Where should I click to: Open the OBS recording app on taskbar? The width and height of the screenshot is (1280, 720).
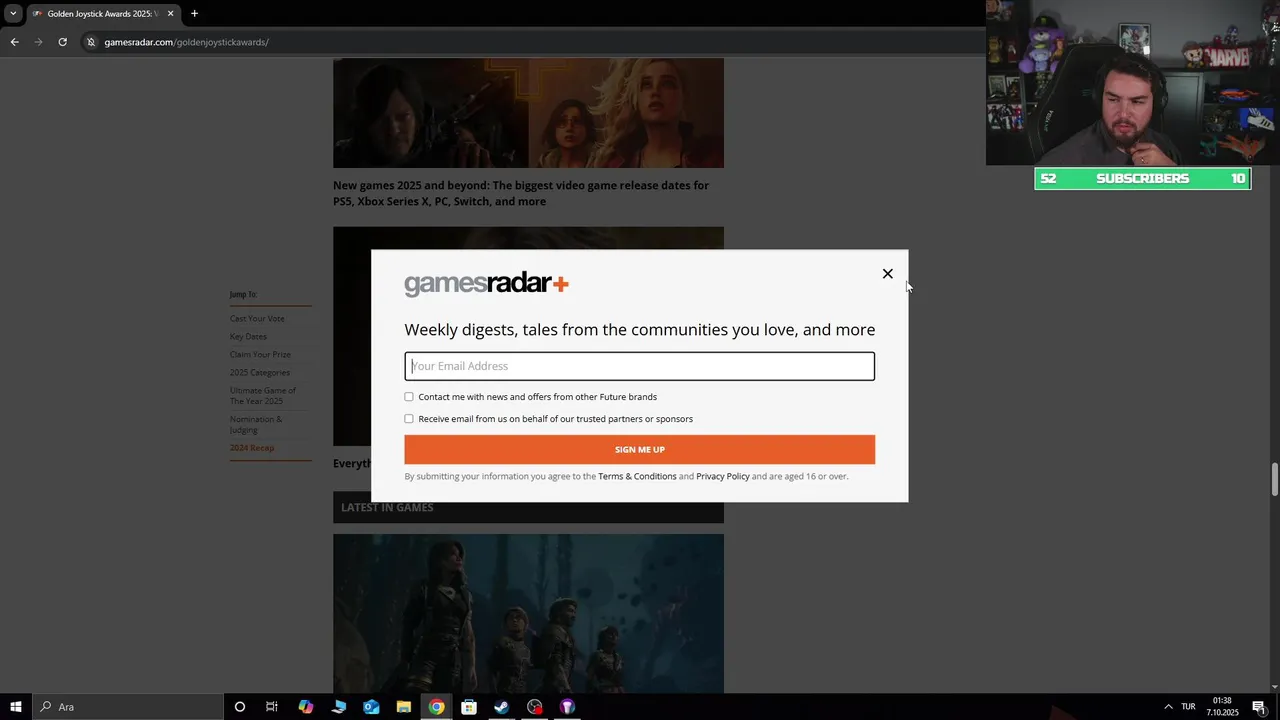tap(535, 707)
